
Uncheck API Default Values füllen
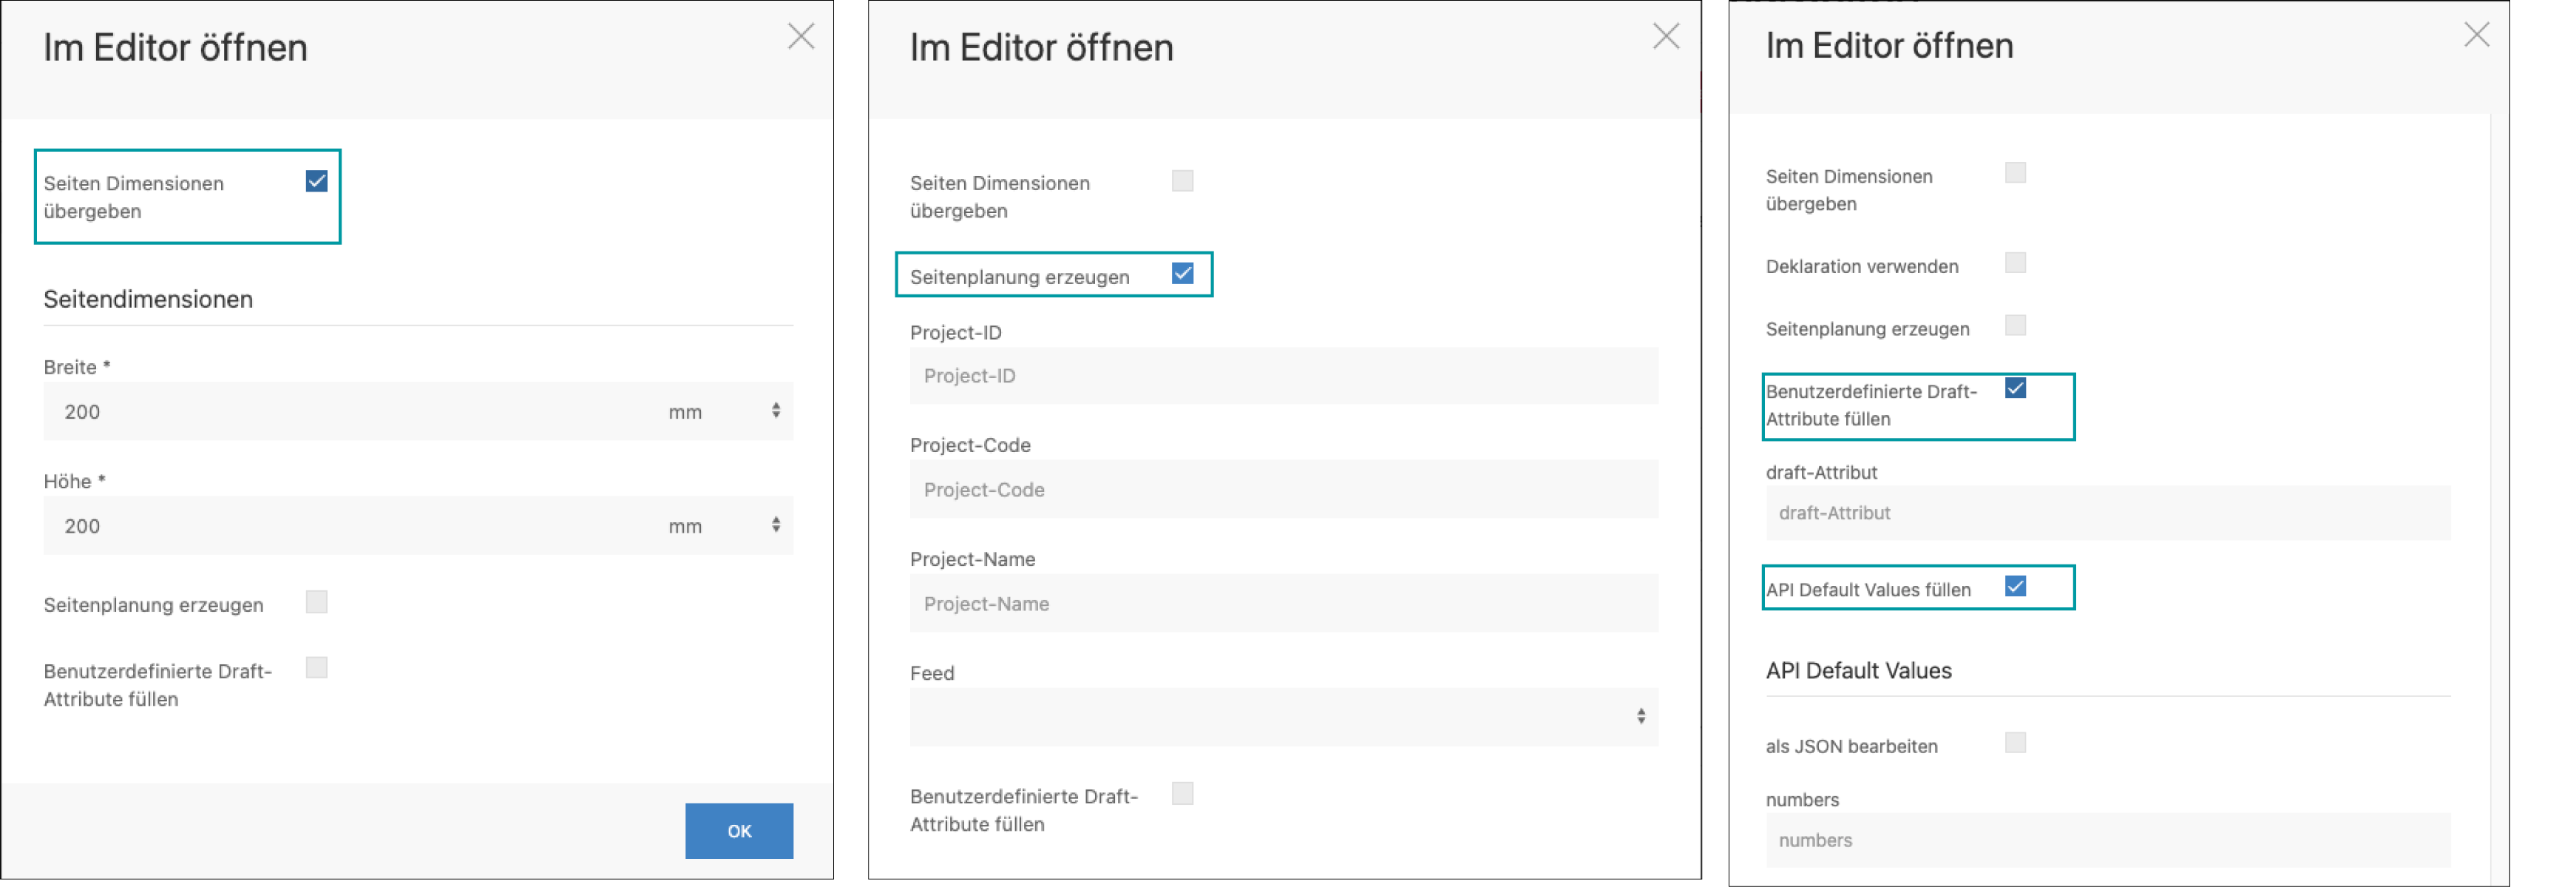coord(2015,587)
